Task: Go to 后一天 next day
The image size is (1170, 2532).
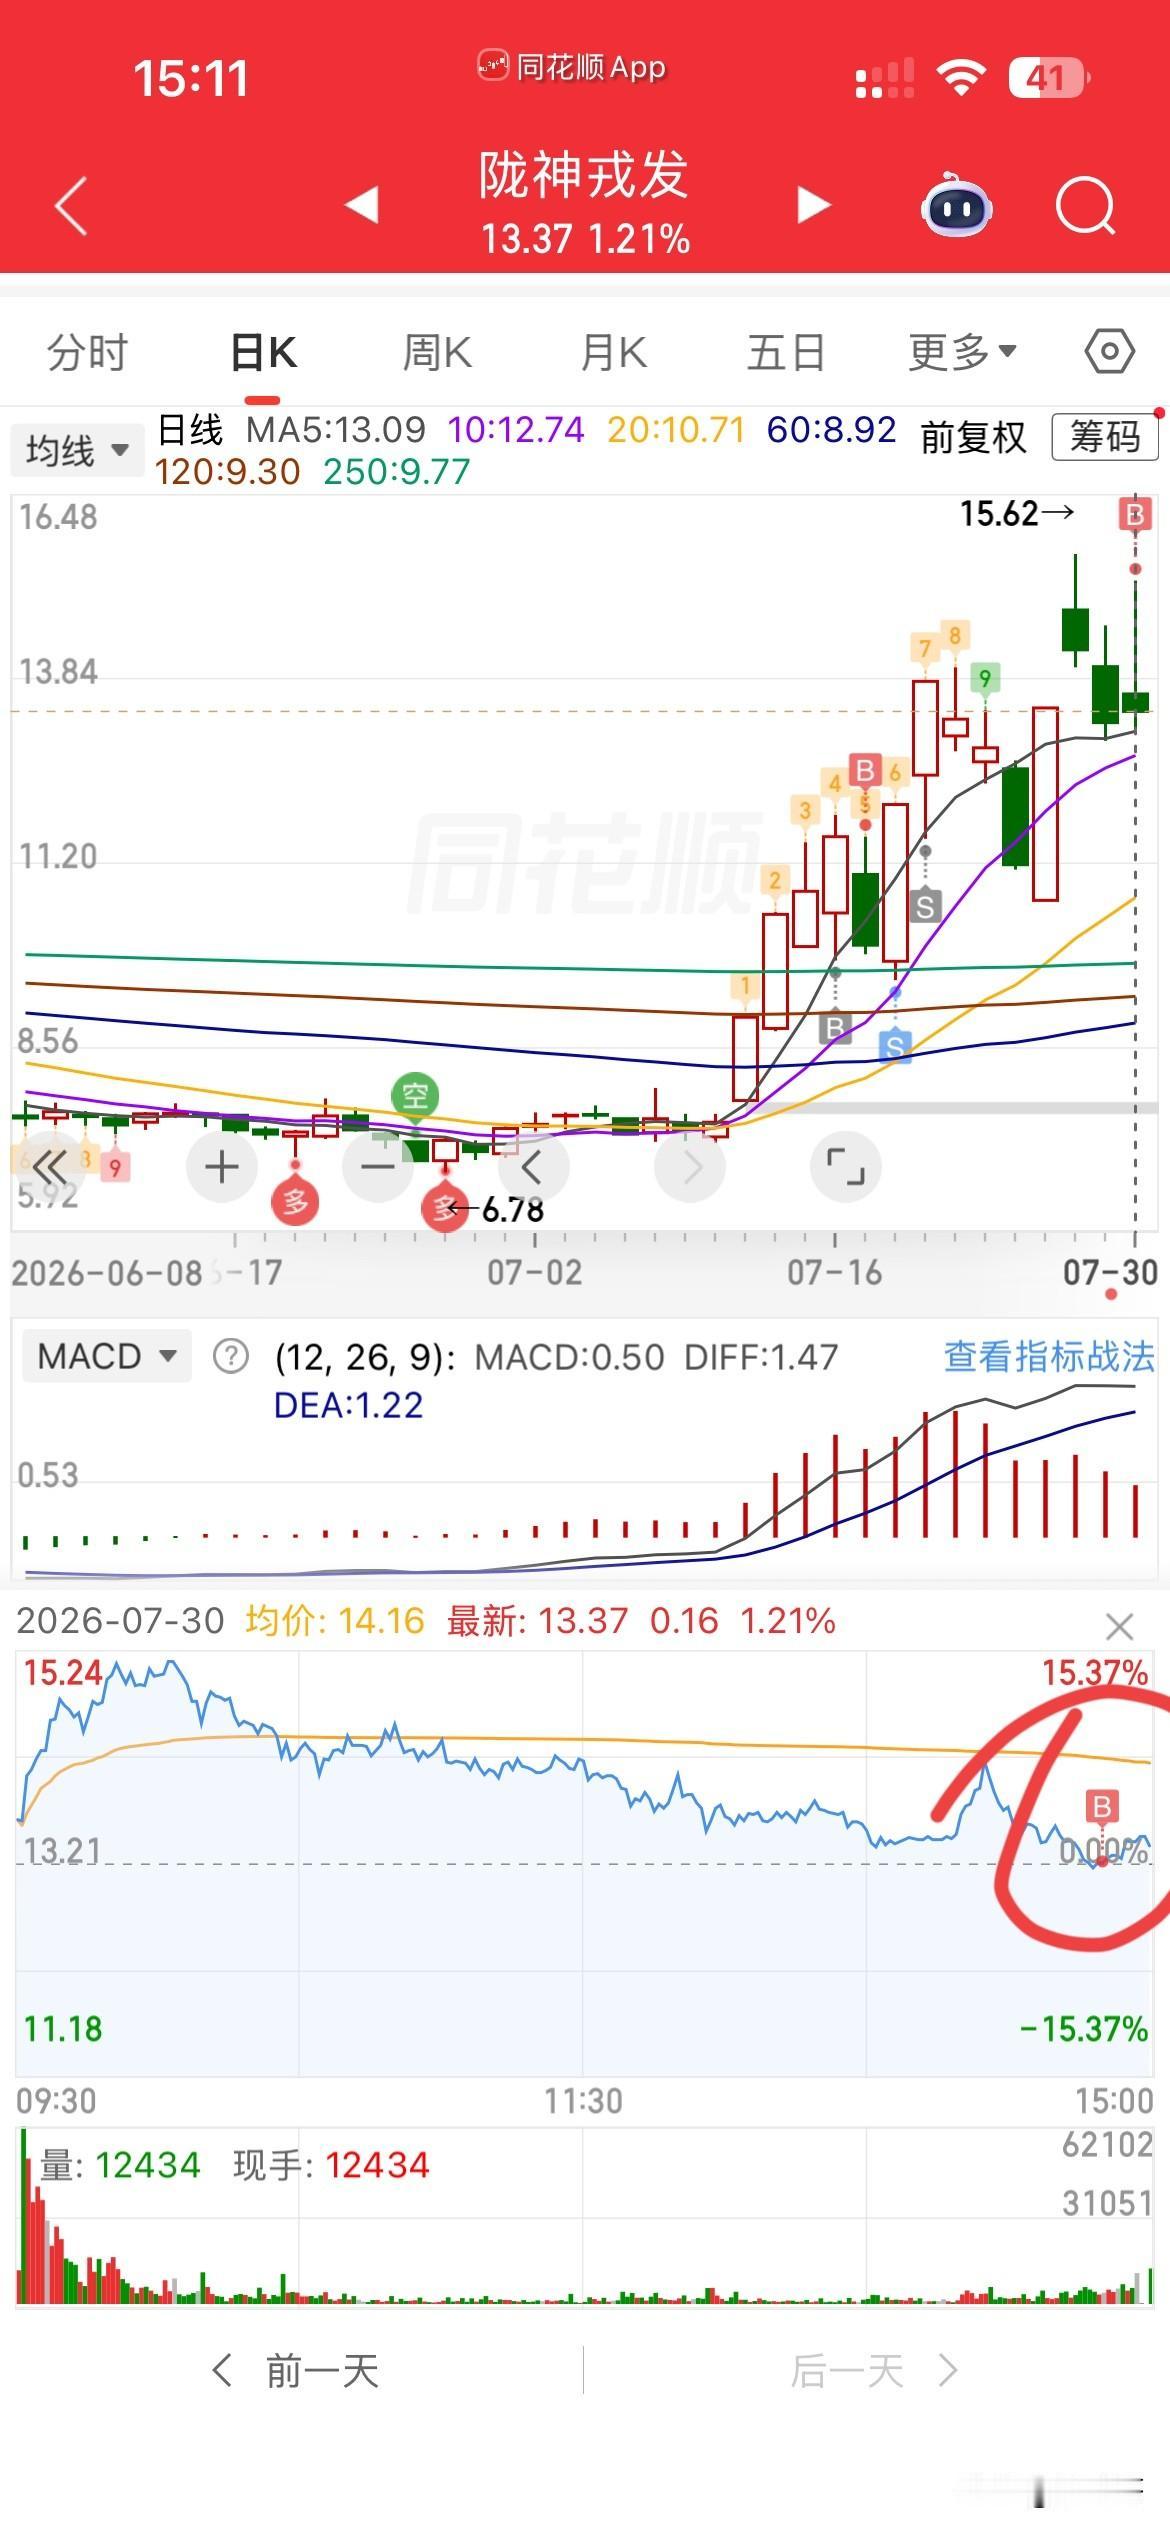Action: point(874,2371)
